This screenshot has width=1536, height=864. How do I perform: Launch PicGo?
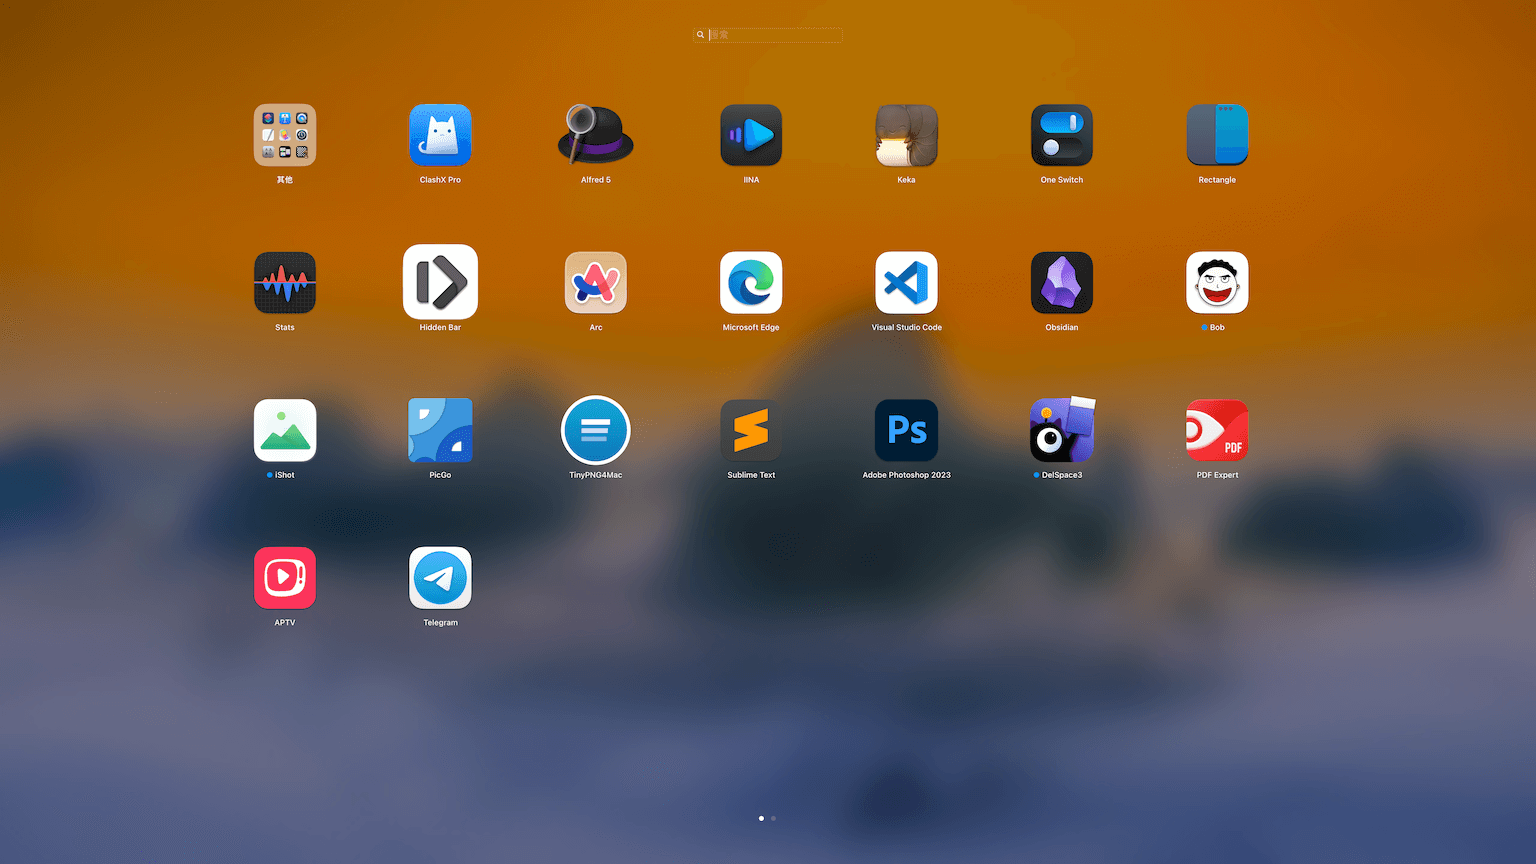(x=440, y=430)
